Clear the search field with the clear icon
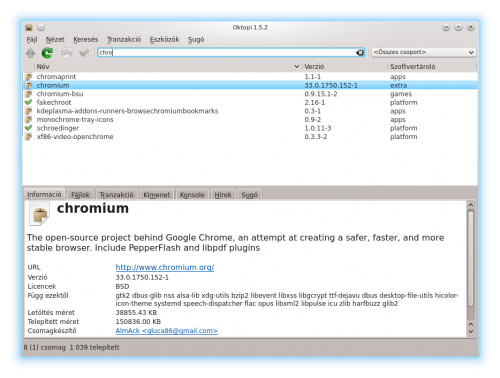This screenshot has height=378, width=500. pyautogui.click(x=360, y=52)
